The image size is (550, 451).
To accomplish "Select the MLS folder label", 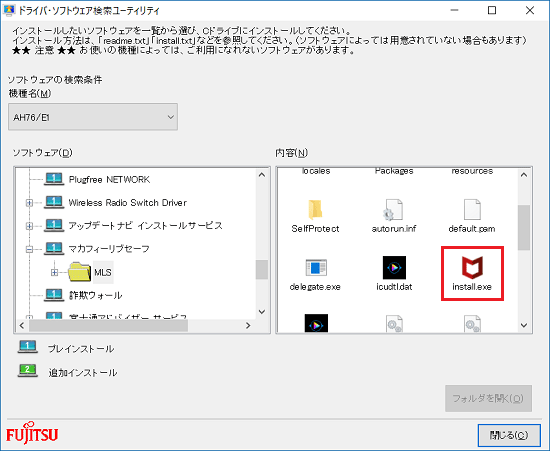I will tap(103, 272).
